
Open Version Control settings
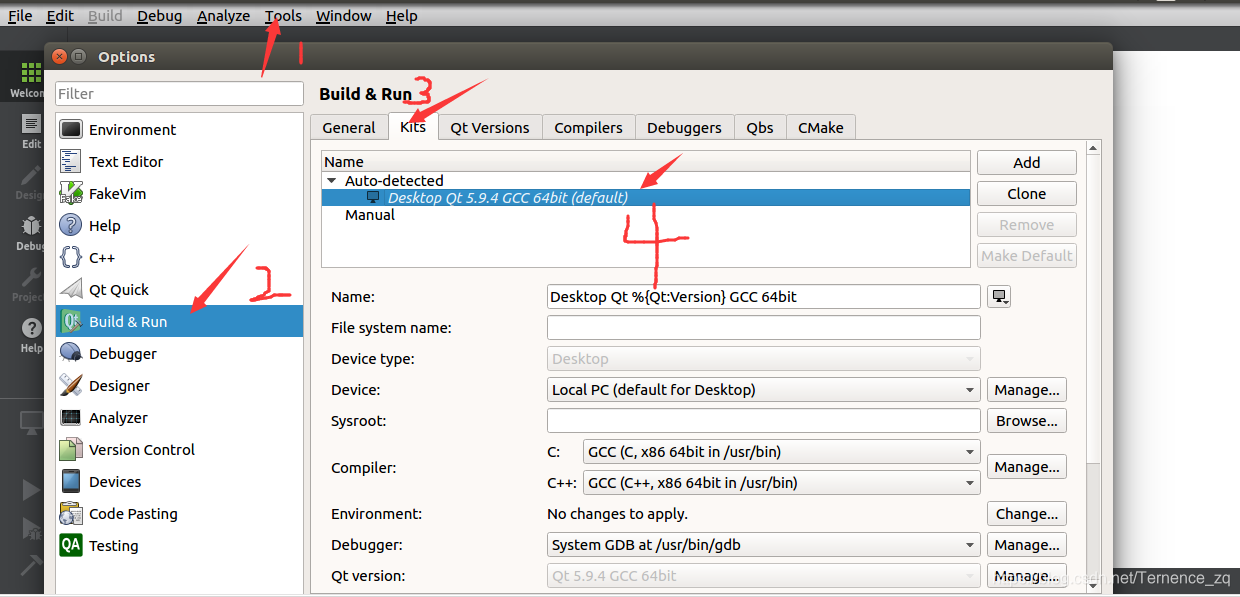point(180,450)
